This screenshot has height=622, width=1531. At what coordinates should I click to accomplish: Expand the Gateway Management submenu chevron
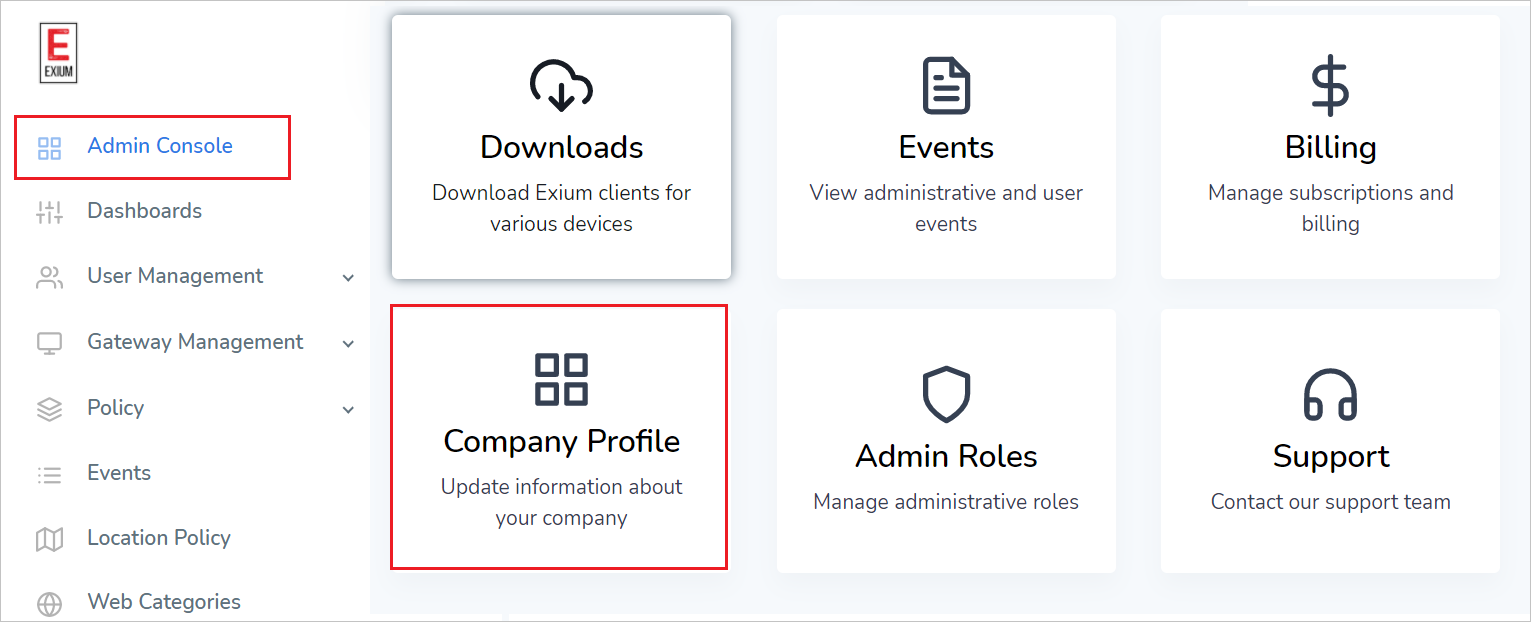[348, 344]
